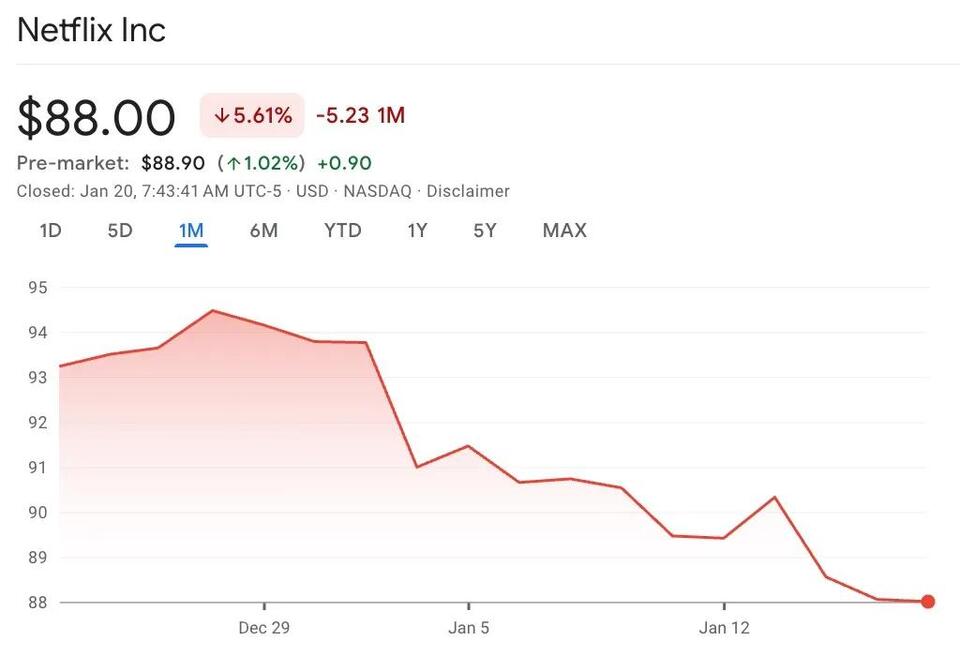Click the Jan 12 axis label
Viewport: 960px width, 671px height.
[x=724, y=628]
